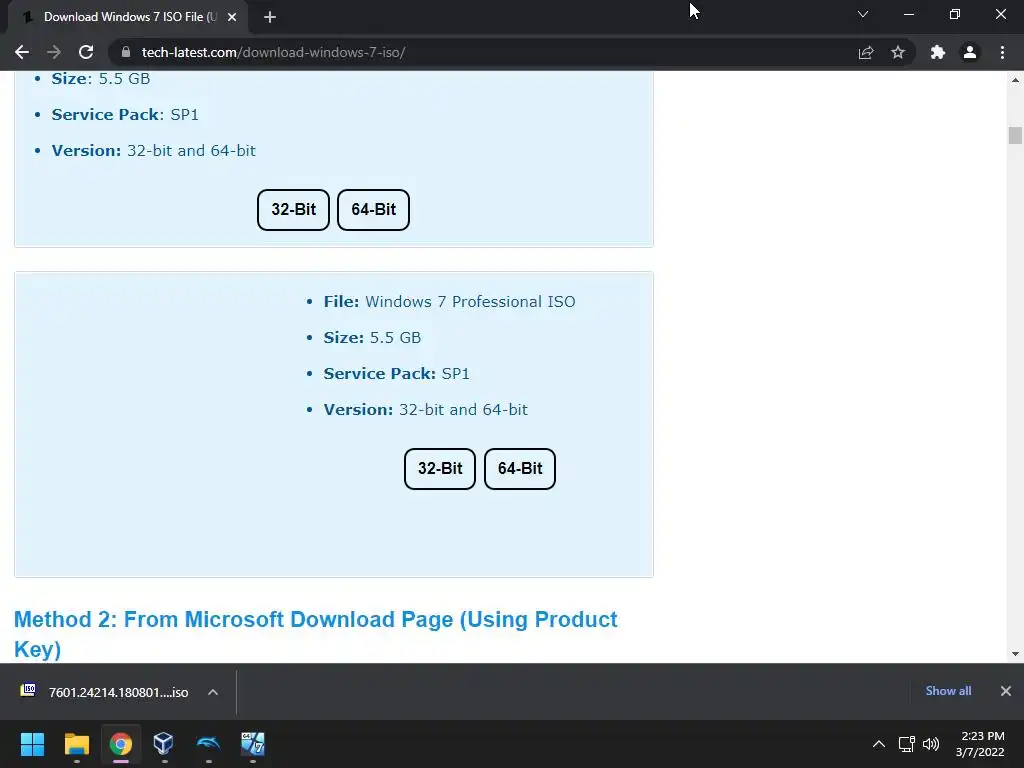This screenshot has height=768, width=1024.
Task: Download Windows 7 Professional 32-Bit ISO
Action: coord(440,469)
